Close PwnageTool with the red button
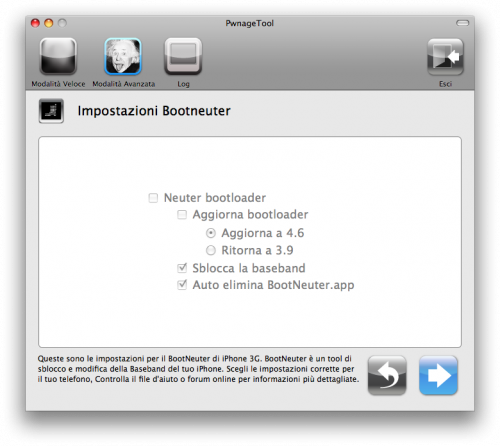 pyautogui.click(x=35, y=23)
